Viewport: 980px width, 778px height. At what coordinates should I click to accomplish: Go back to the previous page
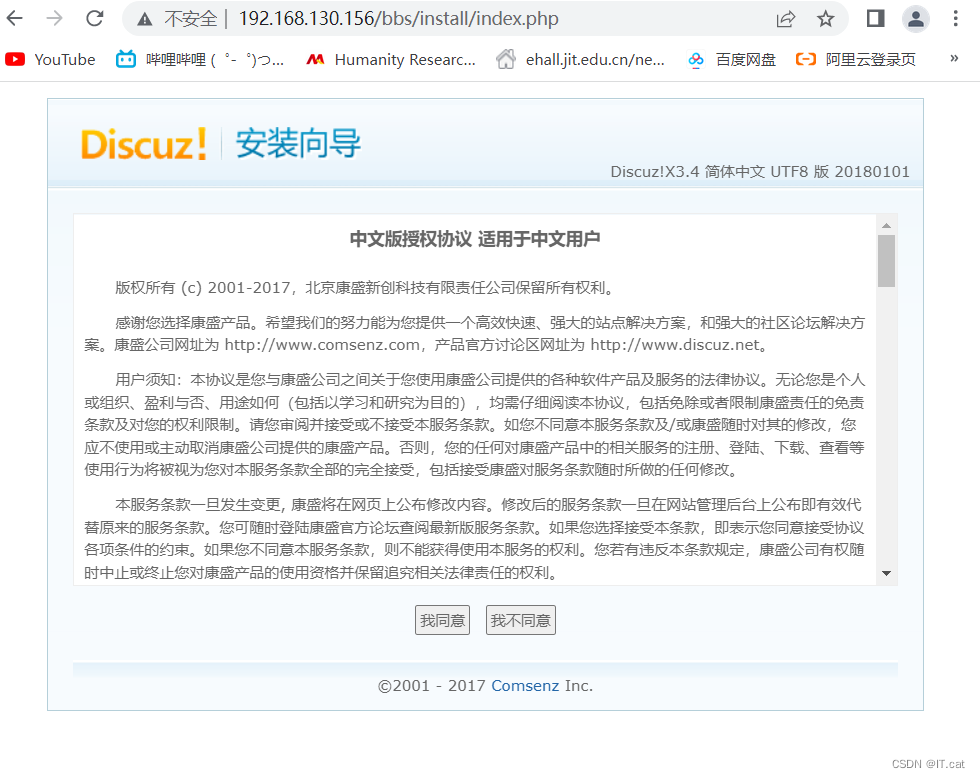[x=14, y=18]
